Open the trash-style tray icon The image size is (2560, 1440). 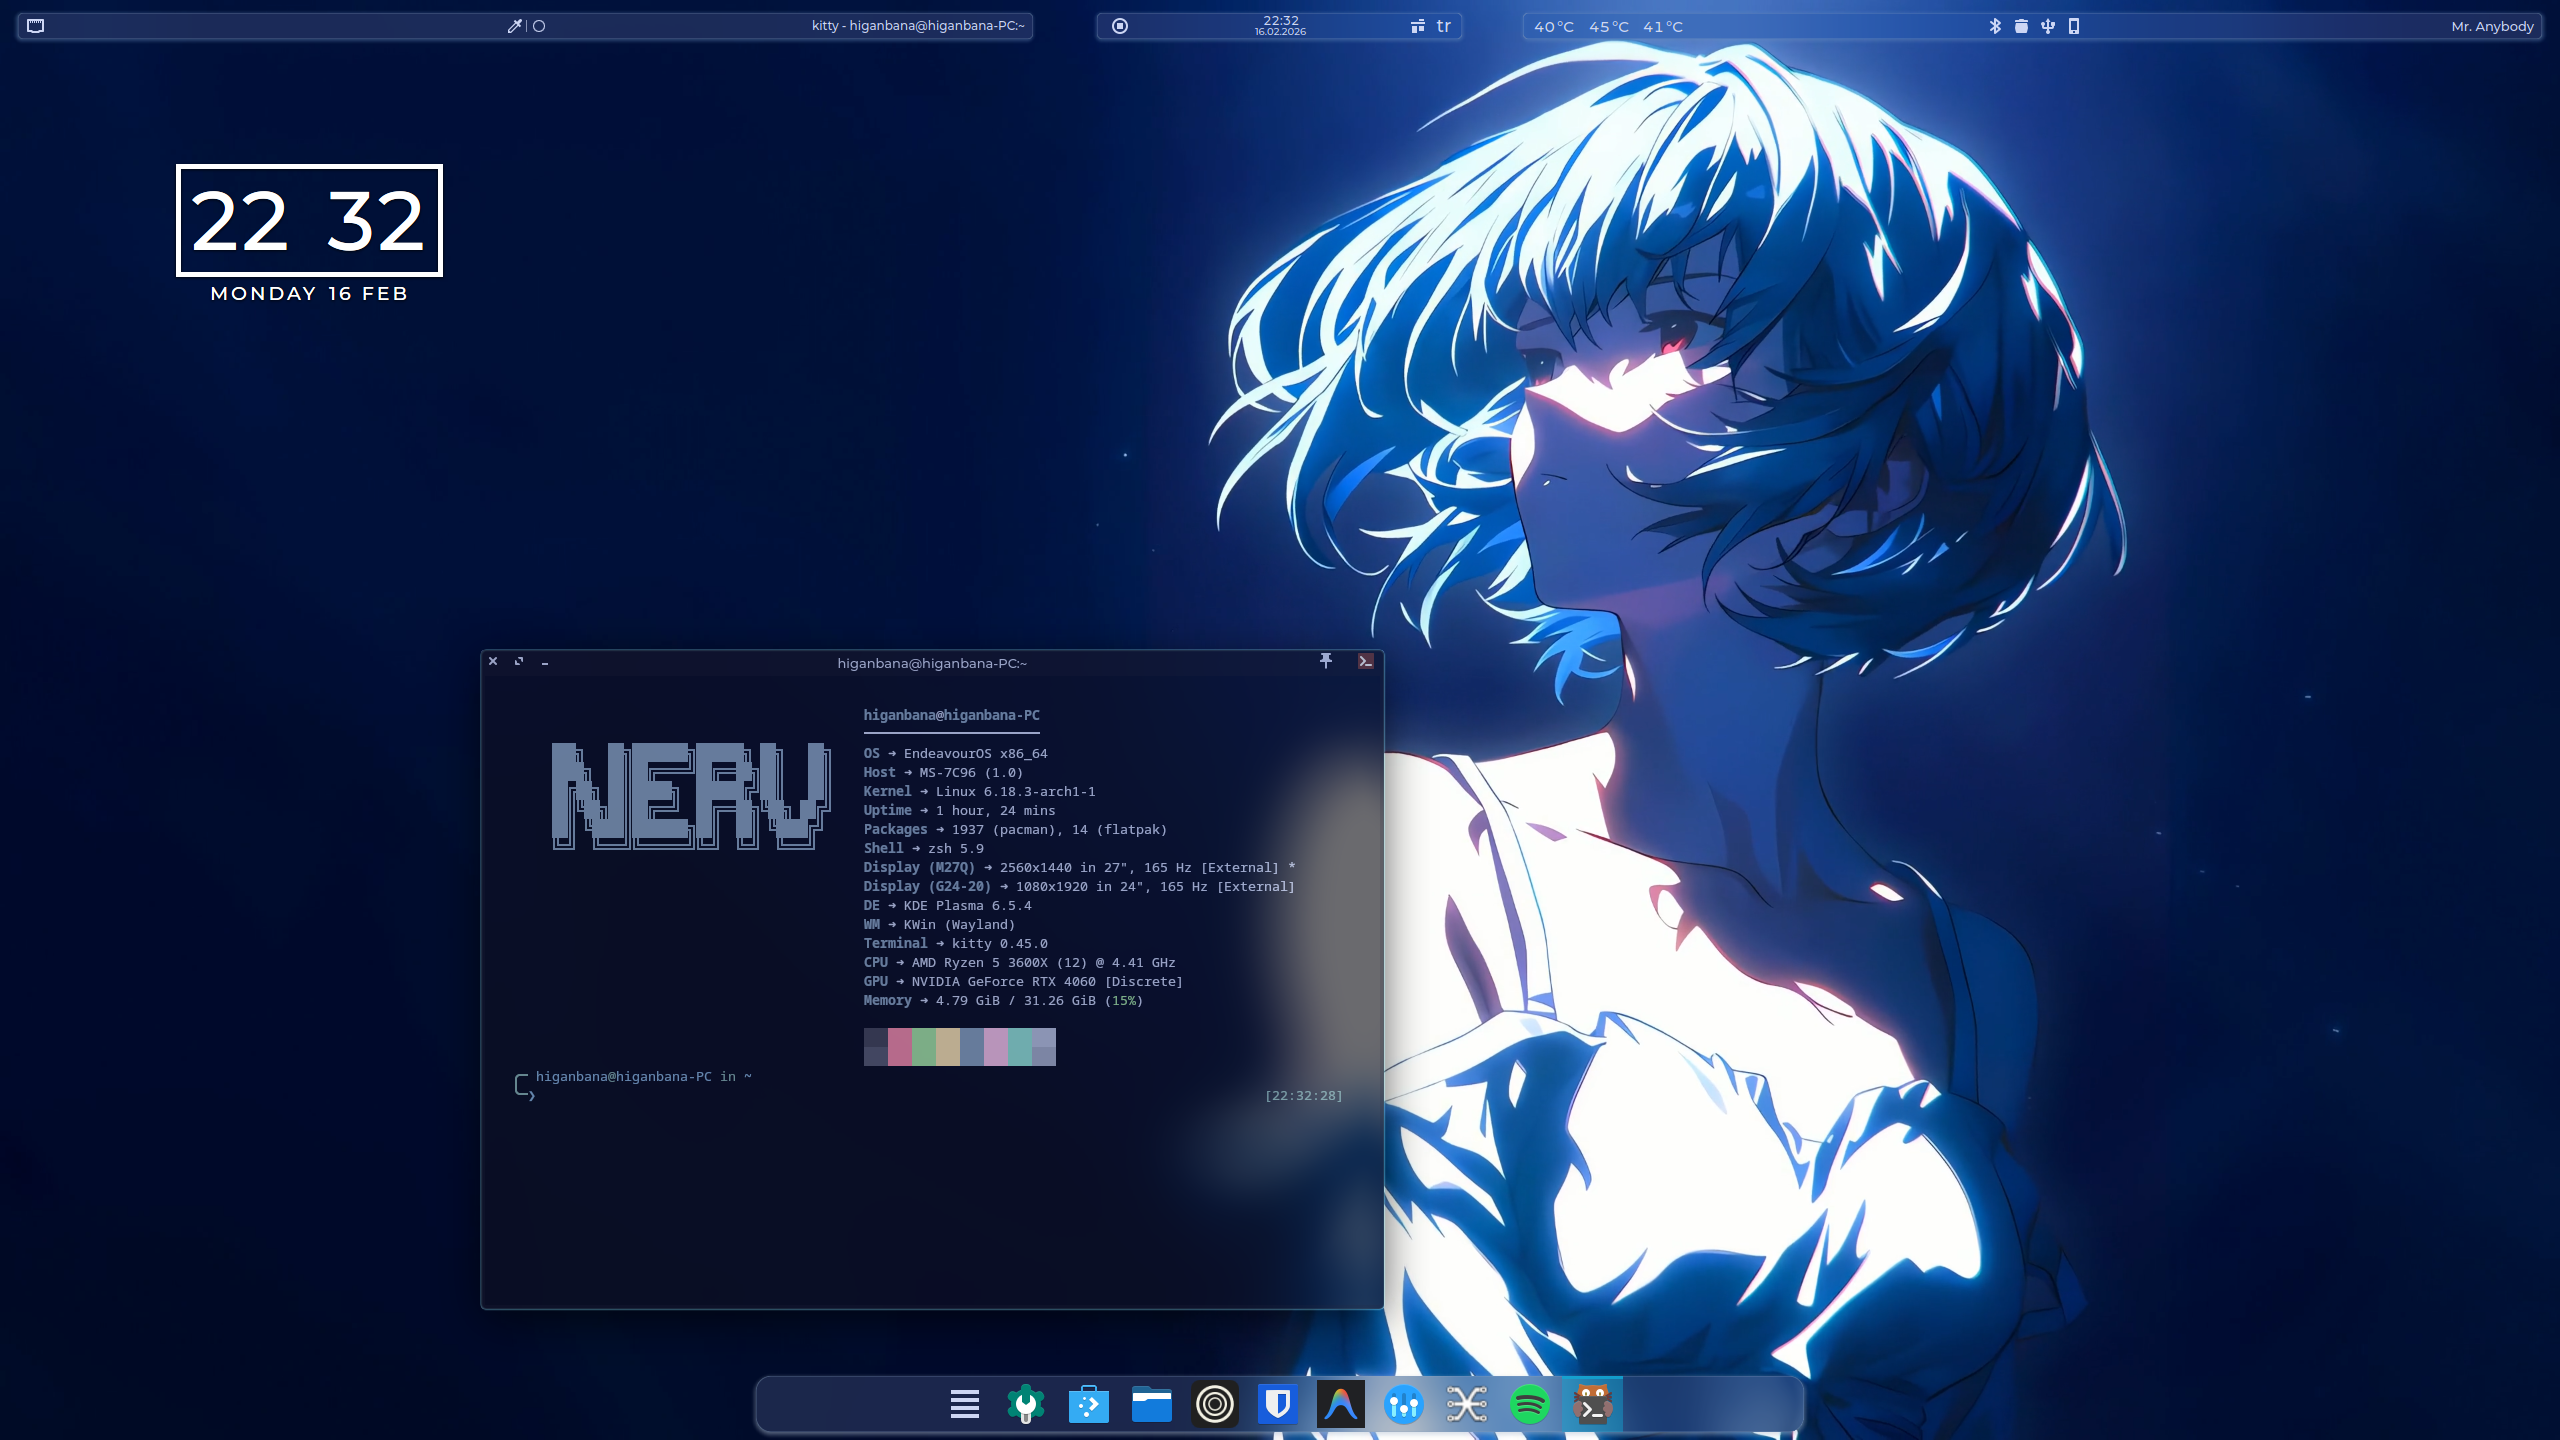tap(2021, 26)
